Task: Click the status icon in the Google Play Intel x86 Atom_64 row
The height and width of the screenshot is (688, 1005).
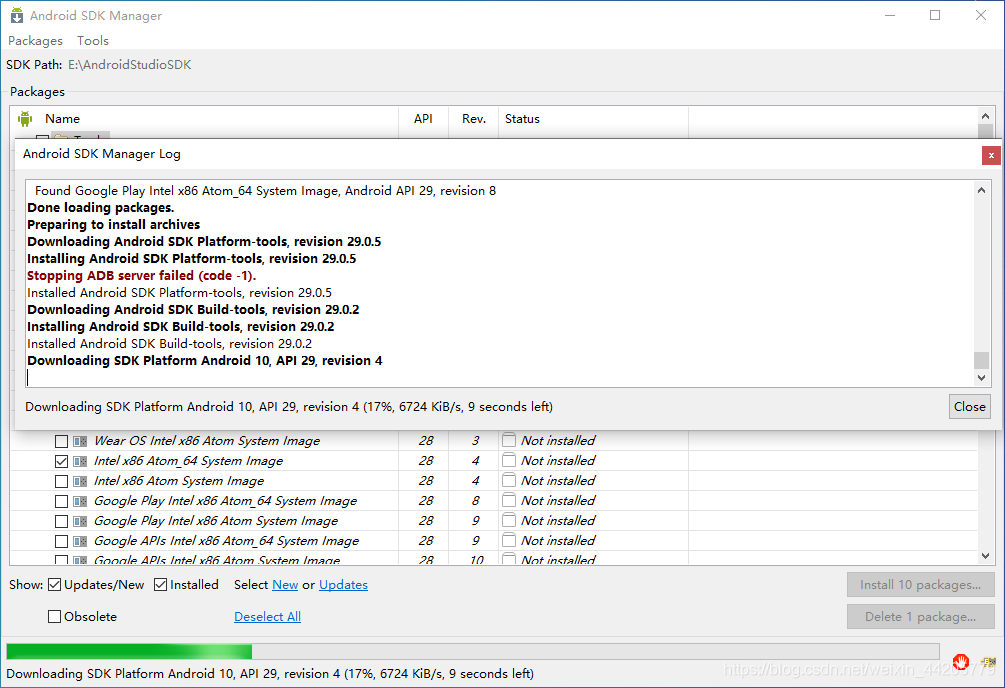Action: 509,500
